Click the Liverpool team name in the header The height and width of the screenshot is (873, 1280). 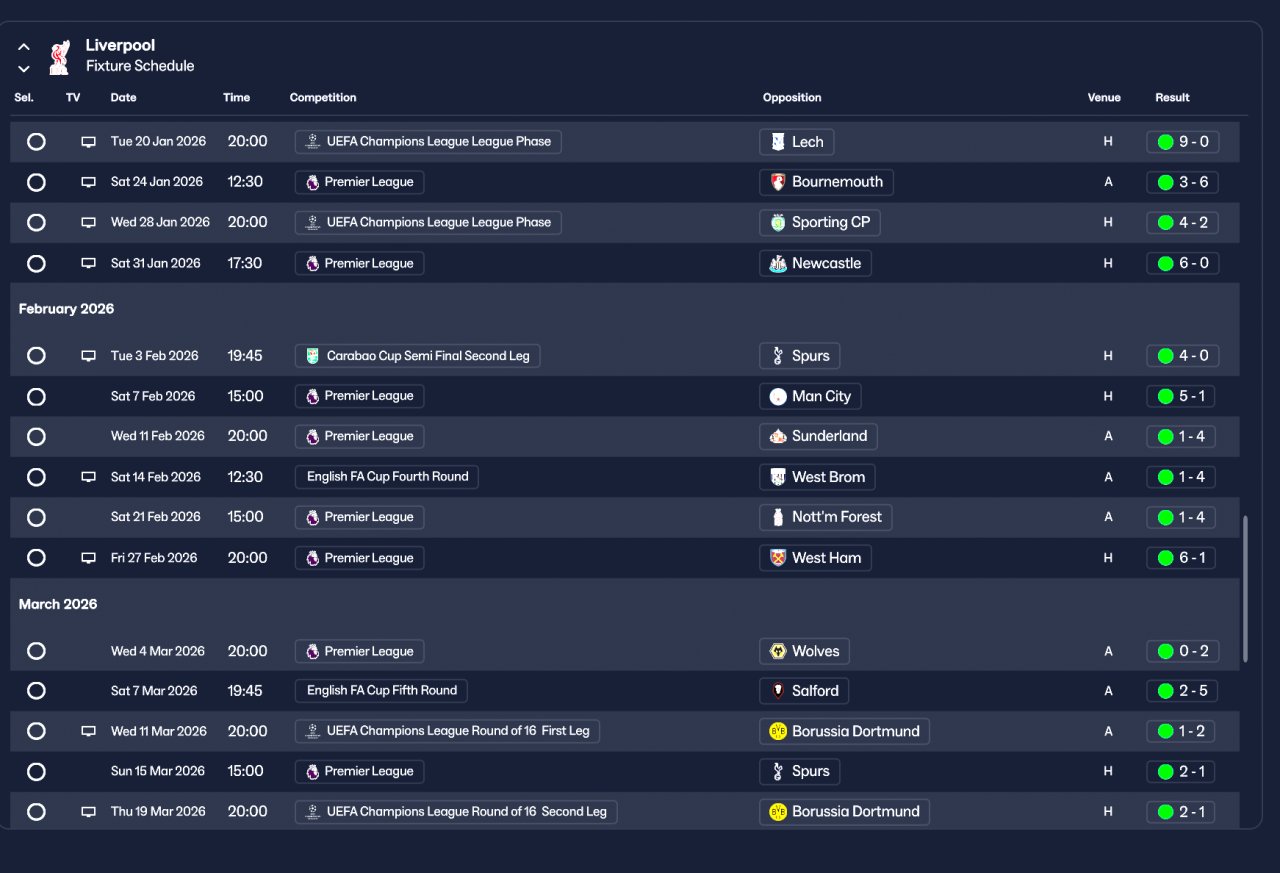point(120,45)
